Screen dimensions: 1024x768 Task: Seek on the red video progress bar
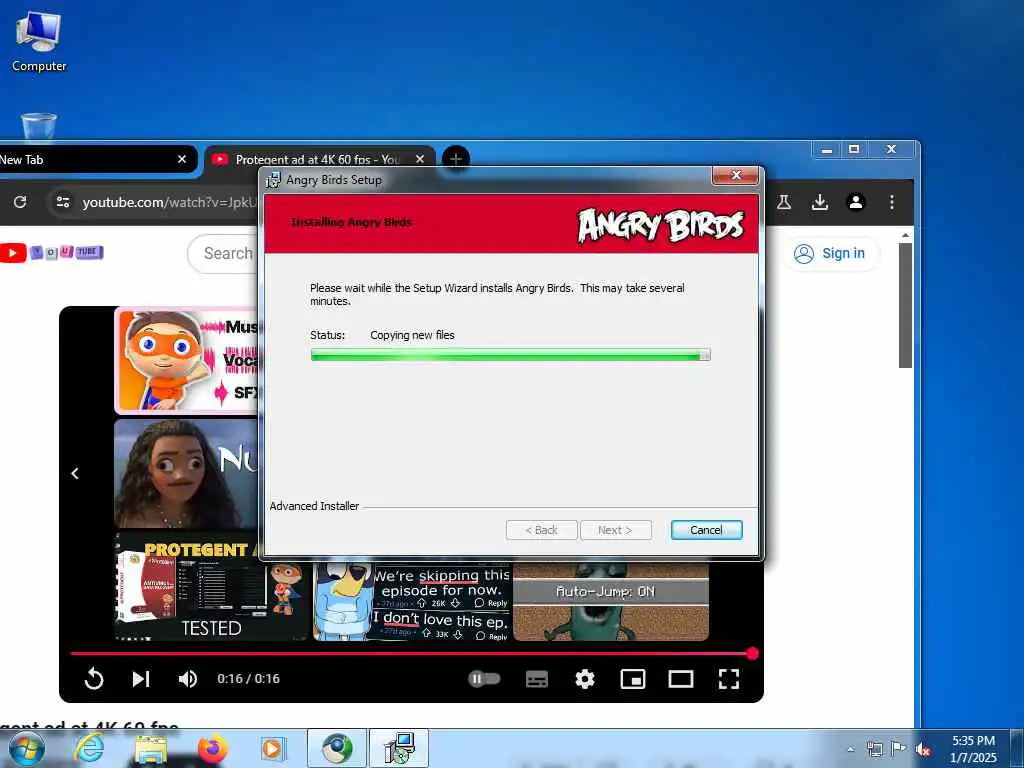411,653
